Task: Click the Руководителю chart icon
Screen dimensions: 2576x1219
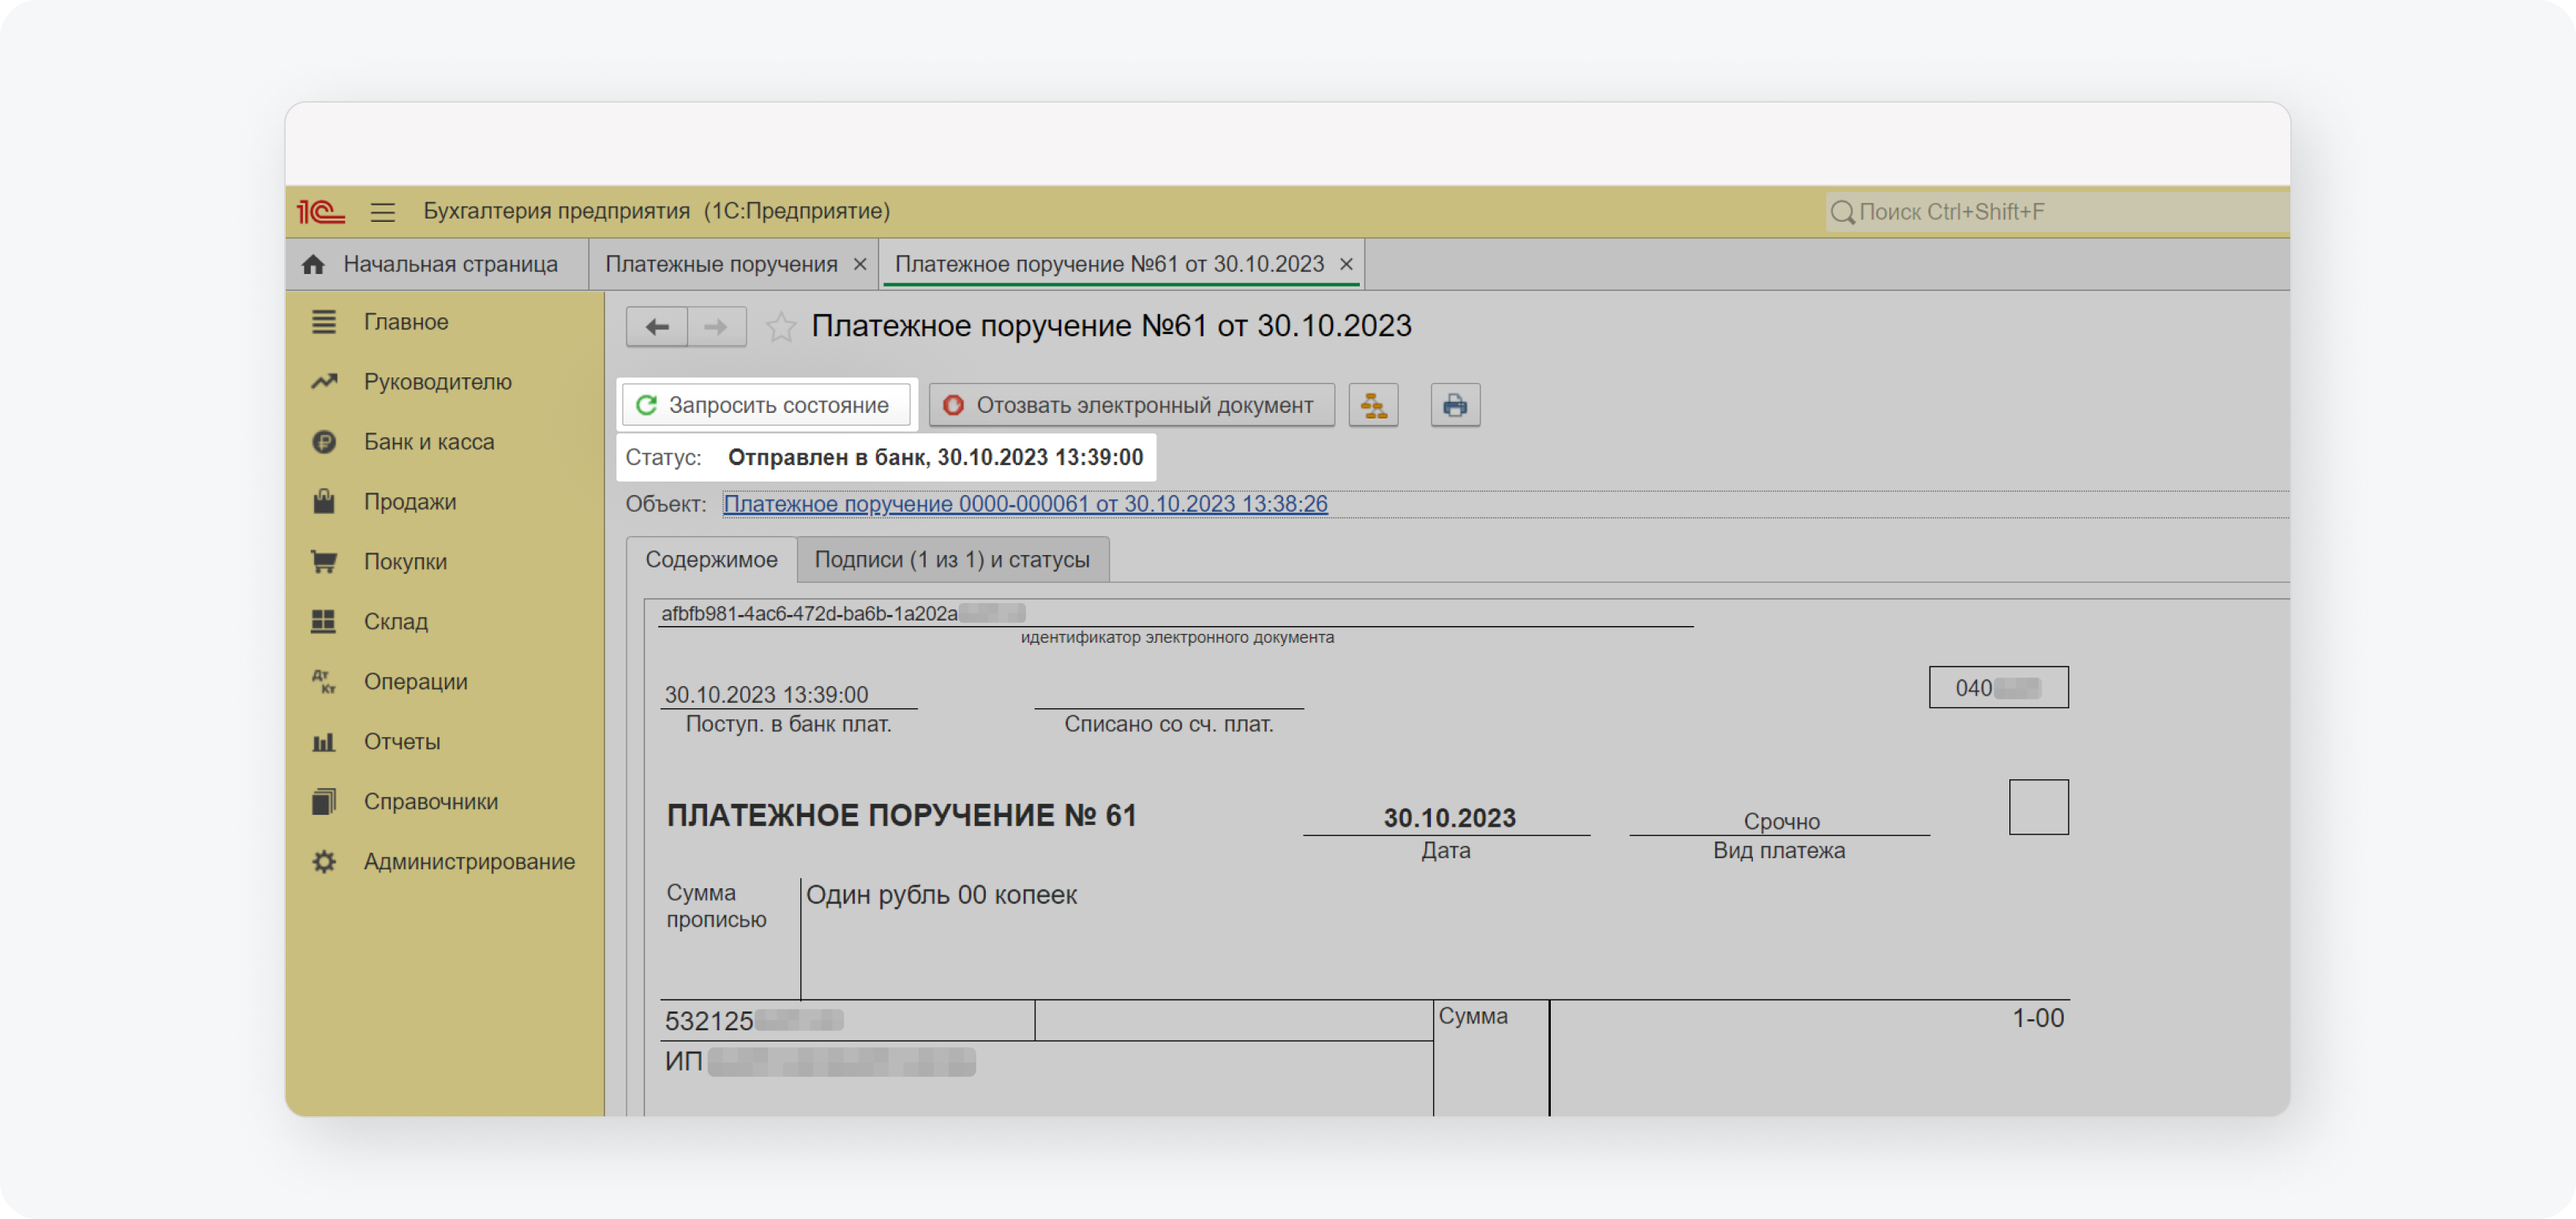Action: point(323,382)
